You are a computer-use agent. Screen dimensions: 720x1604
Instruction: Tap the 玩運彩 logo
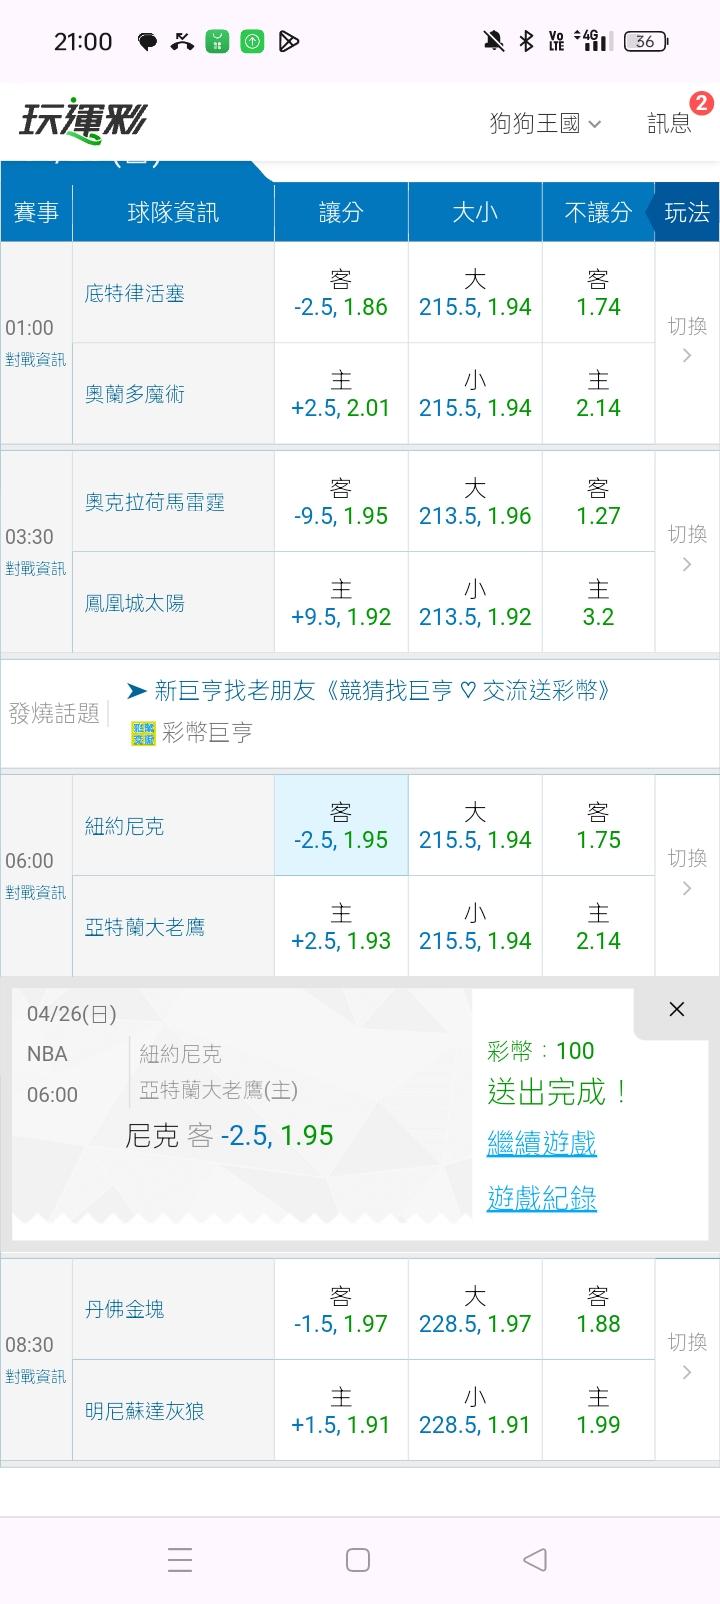[x=82, y=122]
